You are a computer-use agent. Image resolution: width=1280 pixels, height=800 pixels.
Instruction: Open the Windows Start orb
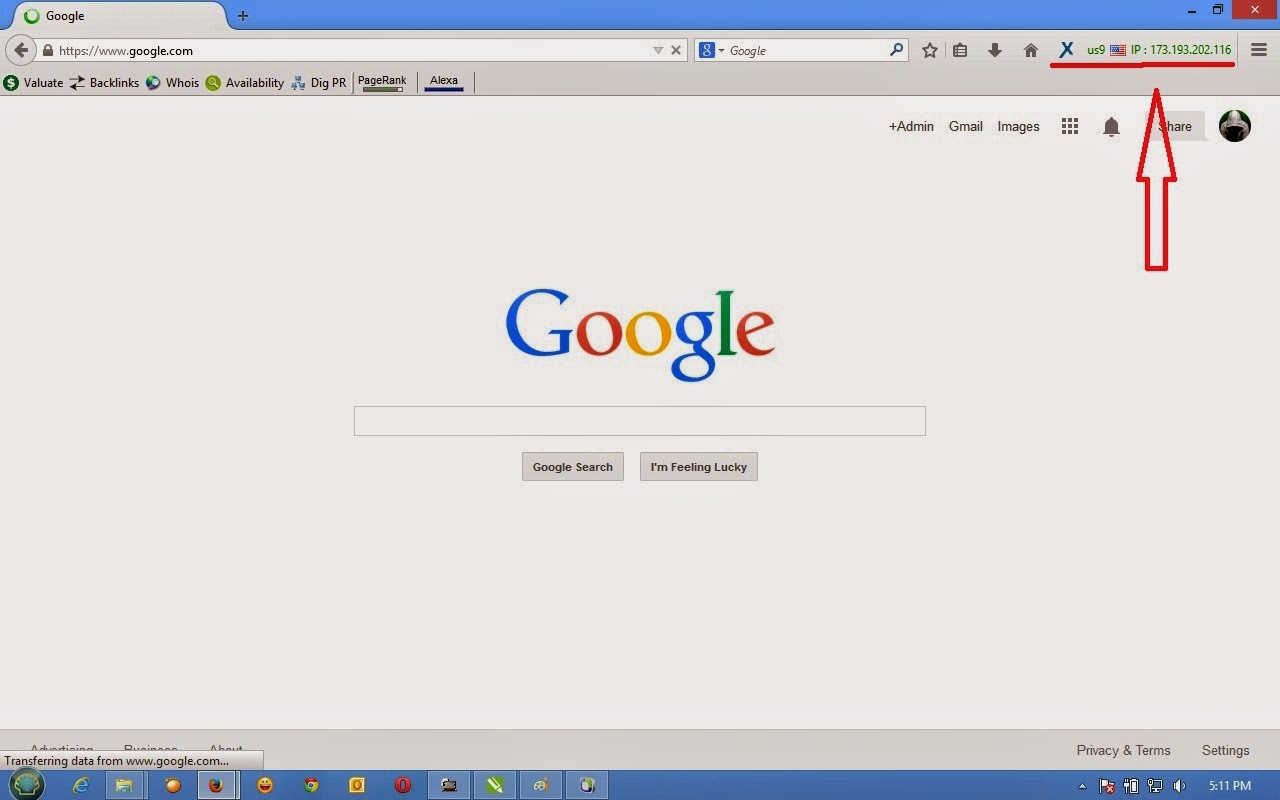[x=27, y=785]
